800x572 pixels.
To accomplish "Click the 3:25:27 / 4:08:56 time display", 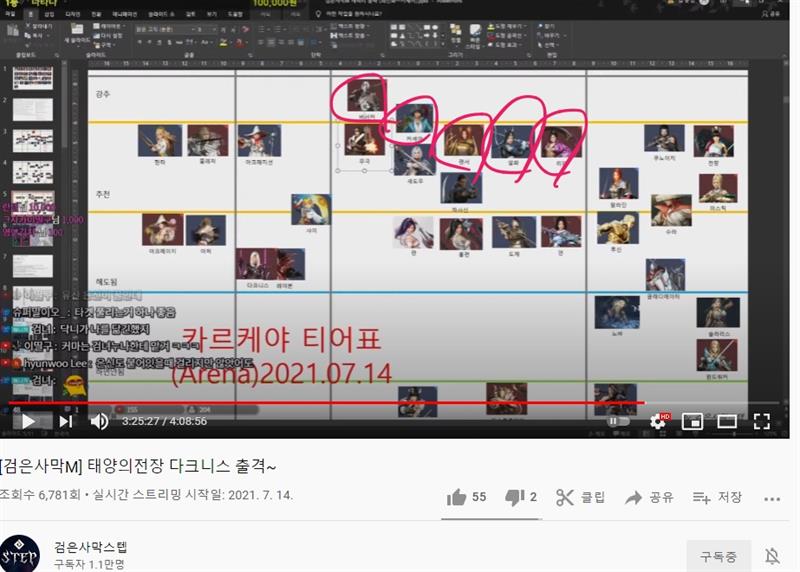I will [x=164, y=421].
